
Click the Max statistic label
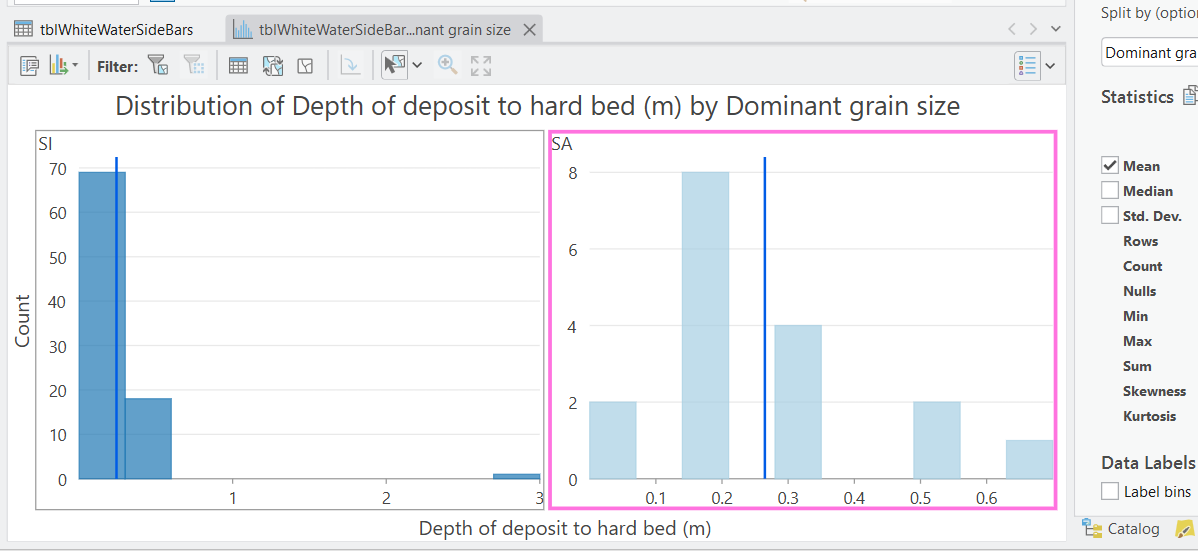pos(1138,342)
